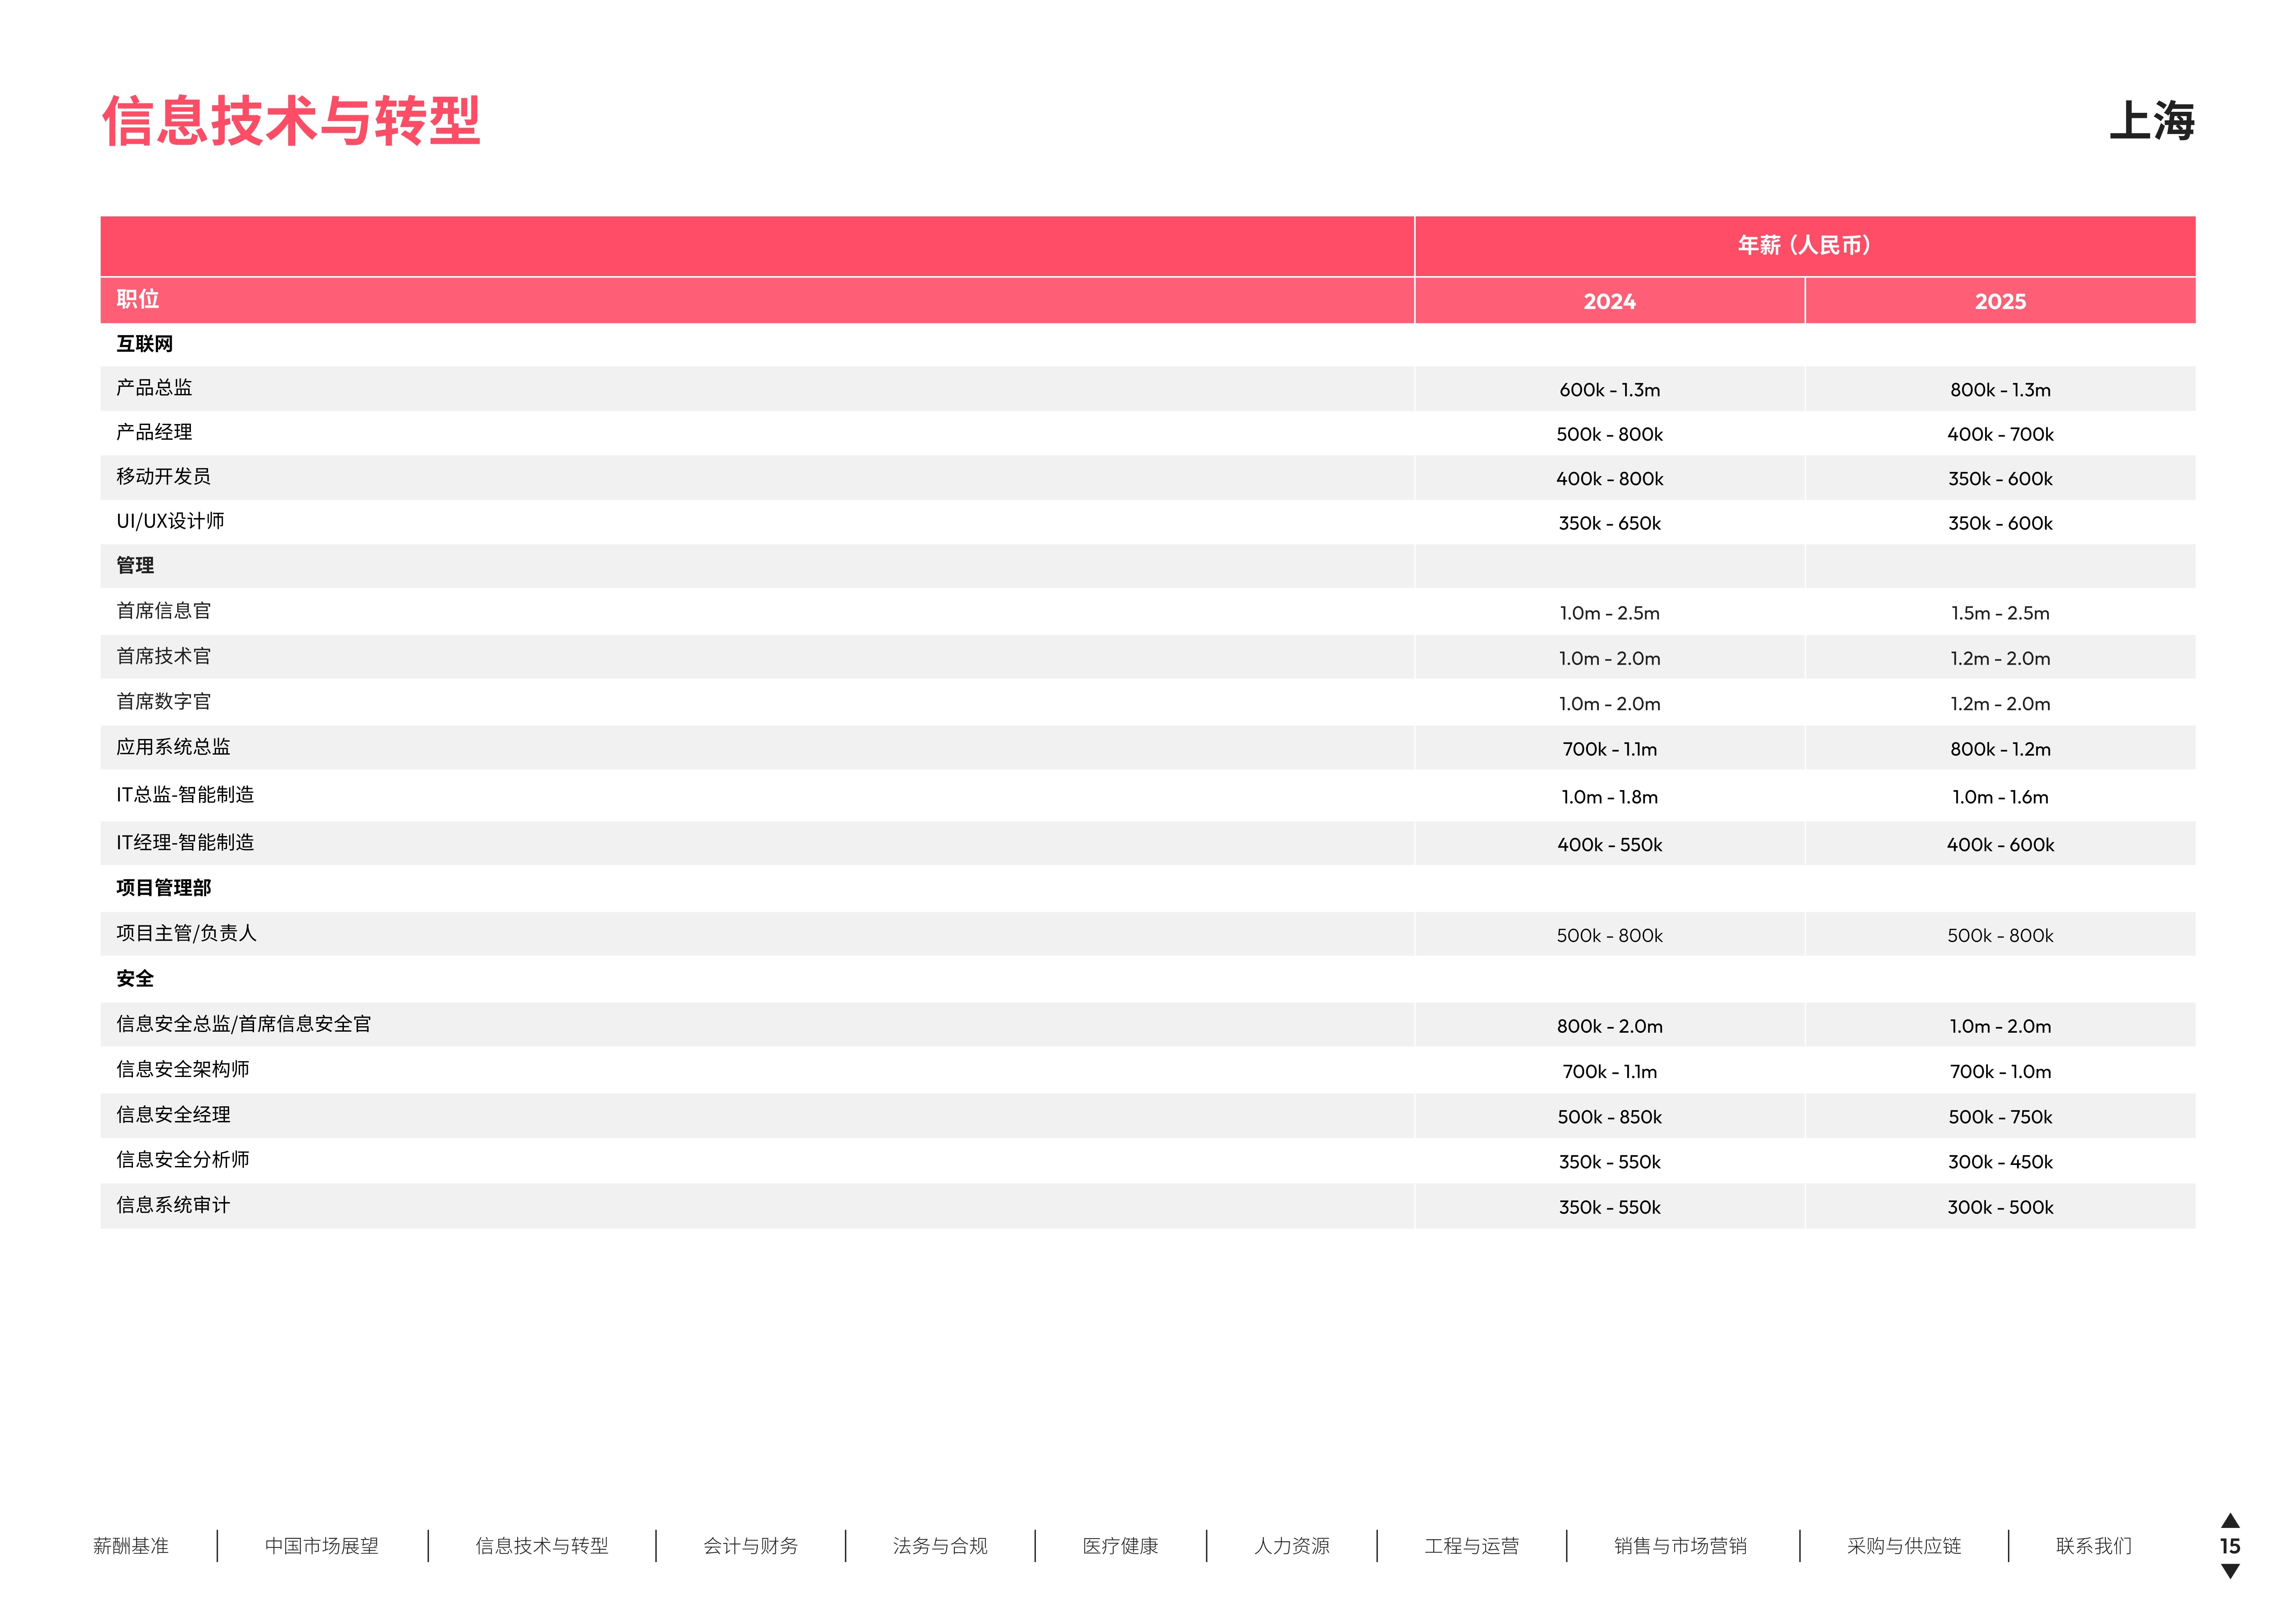Open the 薪酬基准 navigation link

coord(131,1546)
